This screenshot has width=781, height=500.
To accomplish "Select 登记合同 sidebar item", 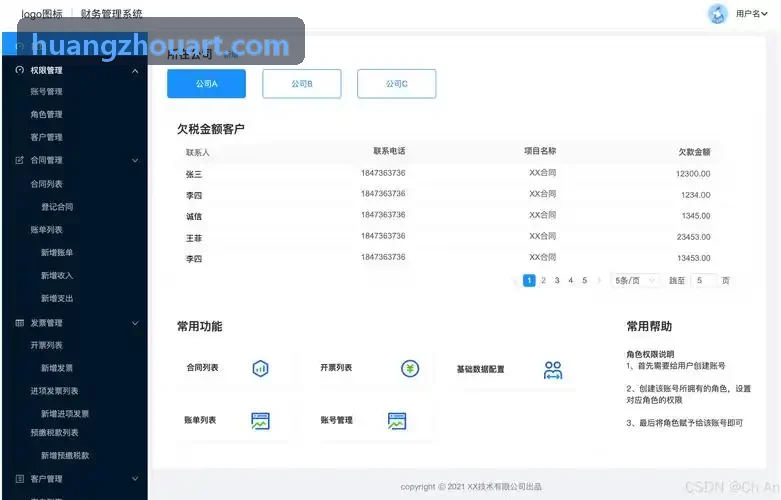I will point(57,207).
